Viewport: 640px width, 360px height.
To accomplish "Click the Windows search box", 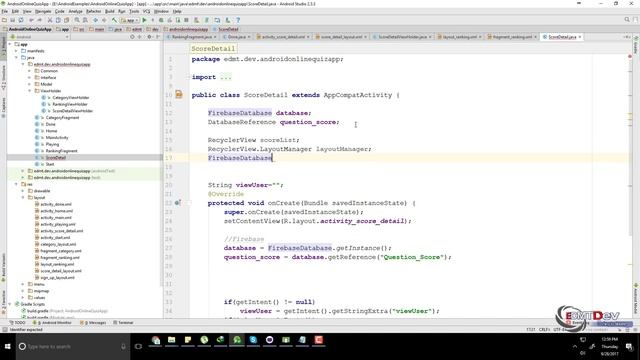I will 73,347.
